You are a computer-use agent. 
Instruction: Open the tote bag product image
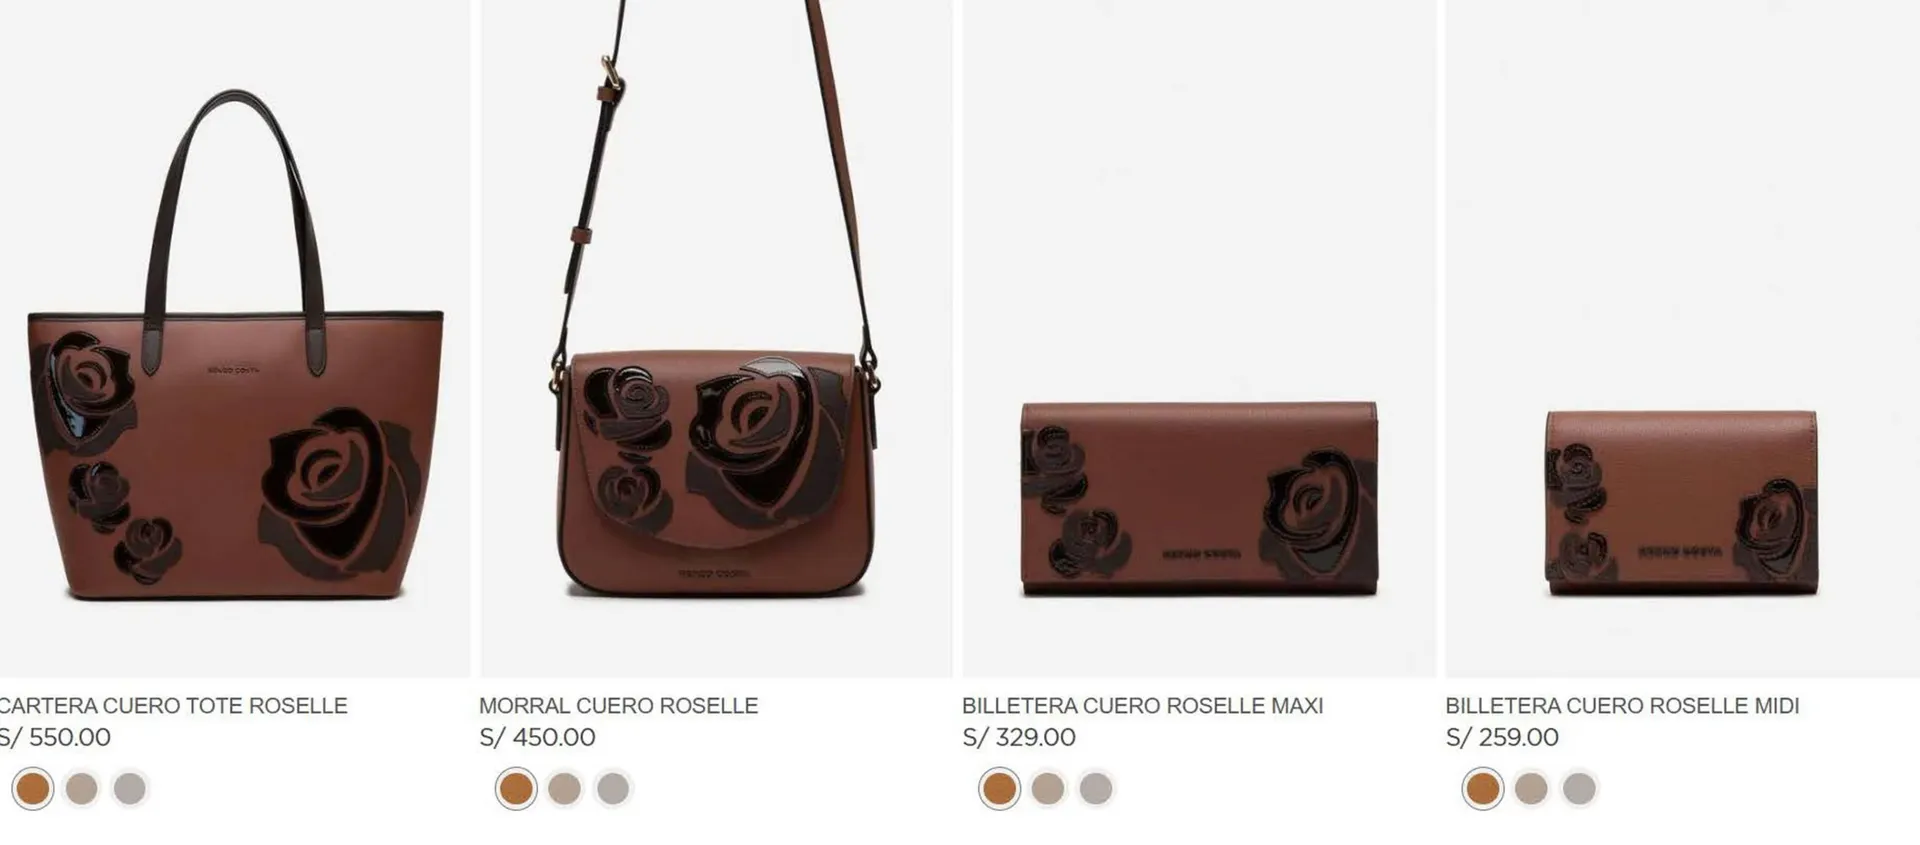click(x=235, y=339)
